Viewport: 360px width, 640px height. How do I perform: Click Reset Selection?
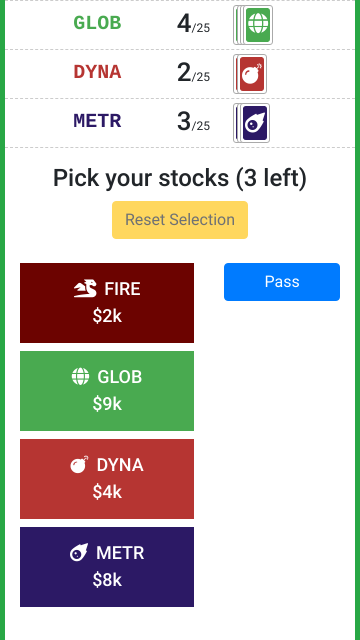[180, 220]
